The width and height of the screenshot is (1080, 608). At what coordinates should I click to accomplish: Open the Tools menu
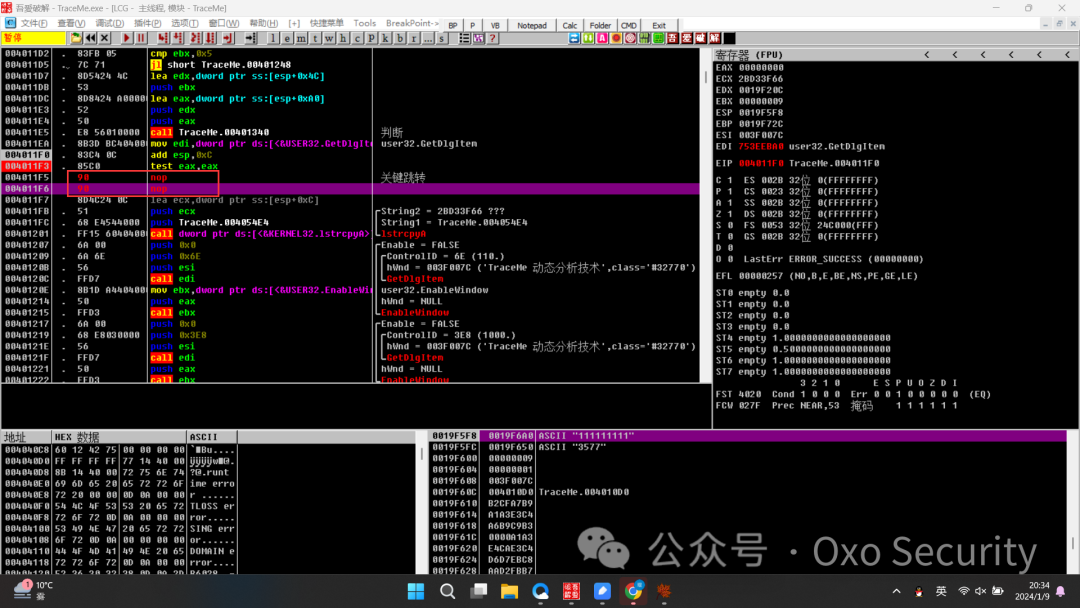click(x=364, y=23)
